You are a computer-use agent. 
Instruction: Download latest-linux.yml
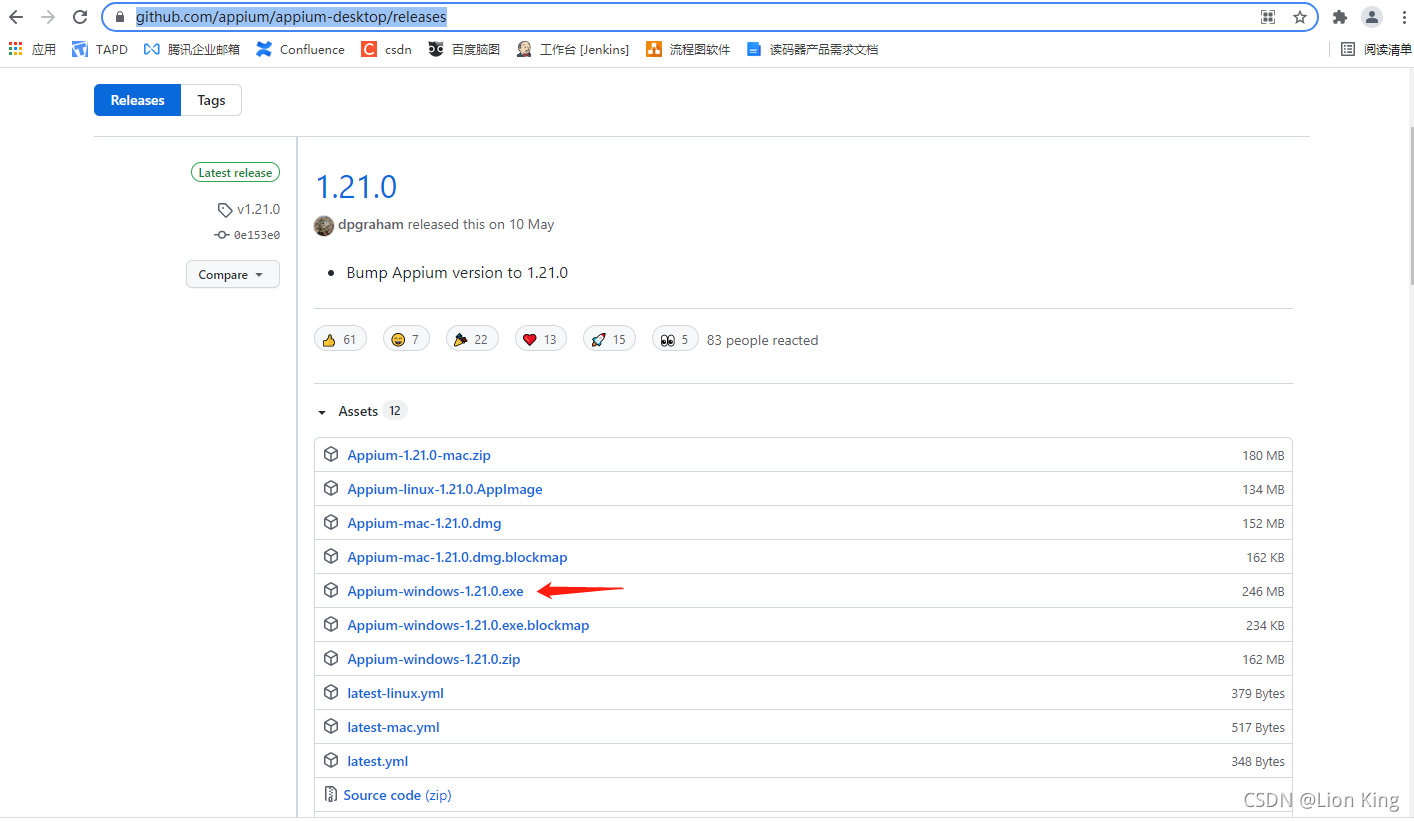pyautogui.click(x=395, y=693)
